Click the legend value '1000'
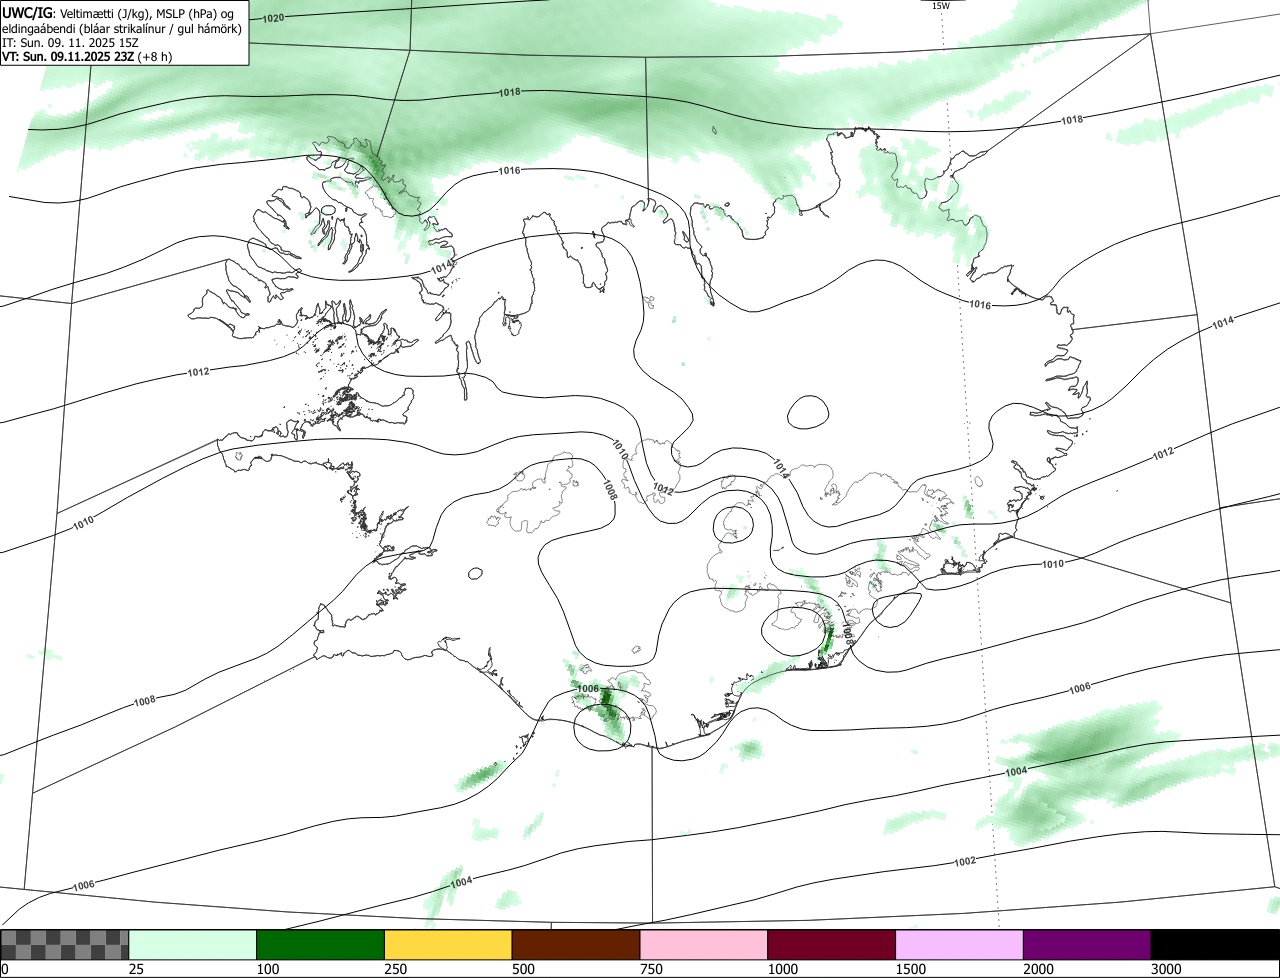Screen dimensions: 1280x978 pyautogui.click(x=783, y=969)
